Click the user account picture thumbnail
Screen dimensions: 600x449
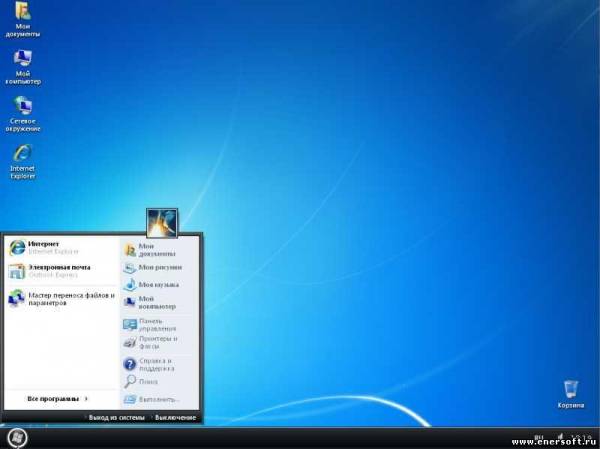pyautogui.click(x=162, y=222)
